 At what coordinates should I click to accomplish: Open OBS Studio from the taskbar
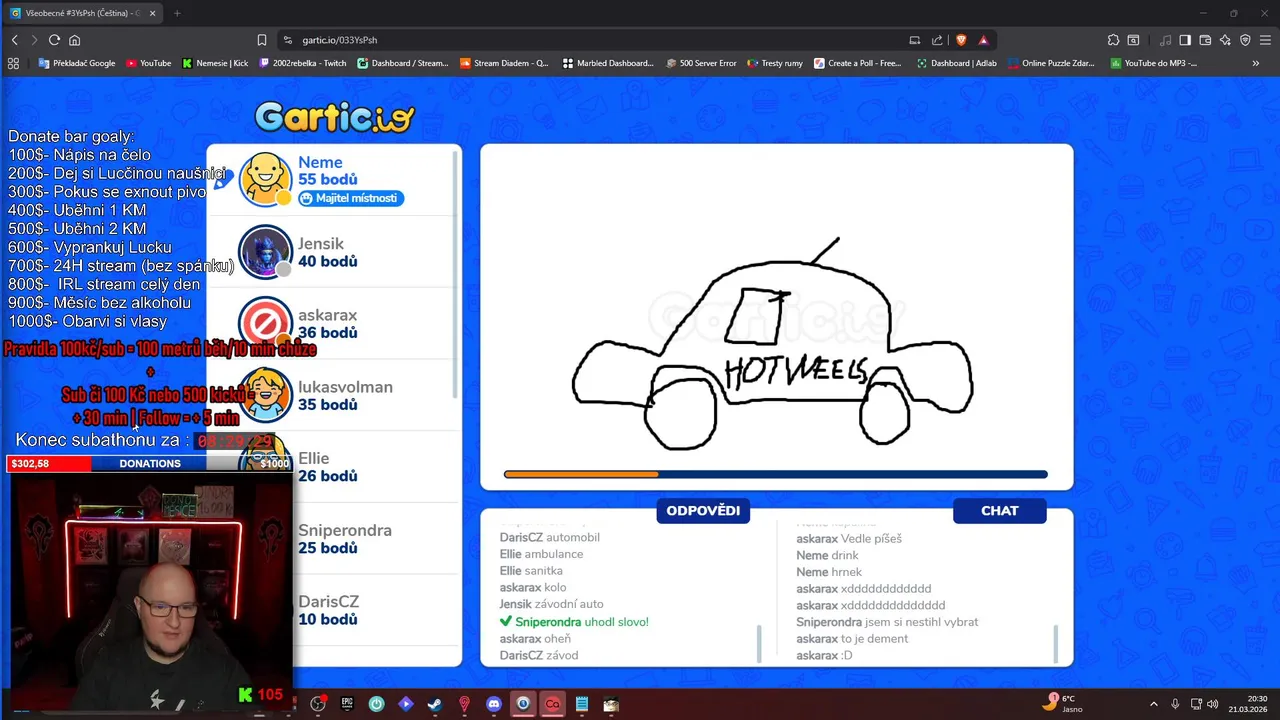click(318, 704)
